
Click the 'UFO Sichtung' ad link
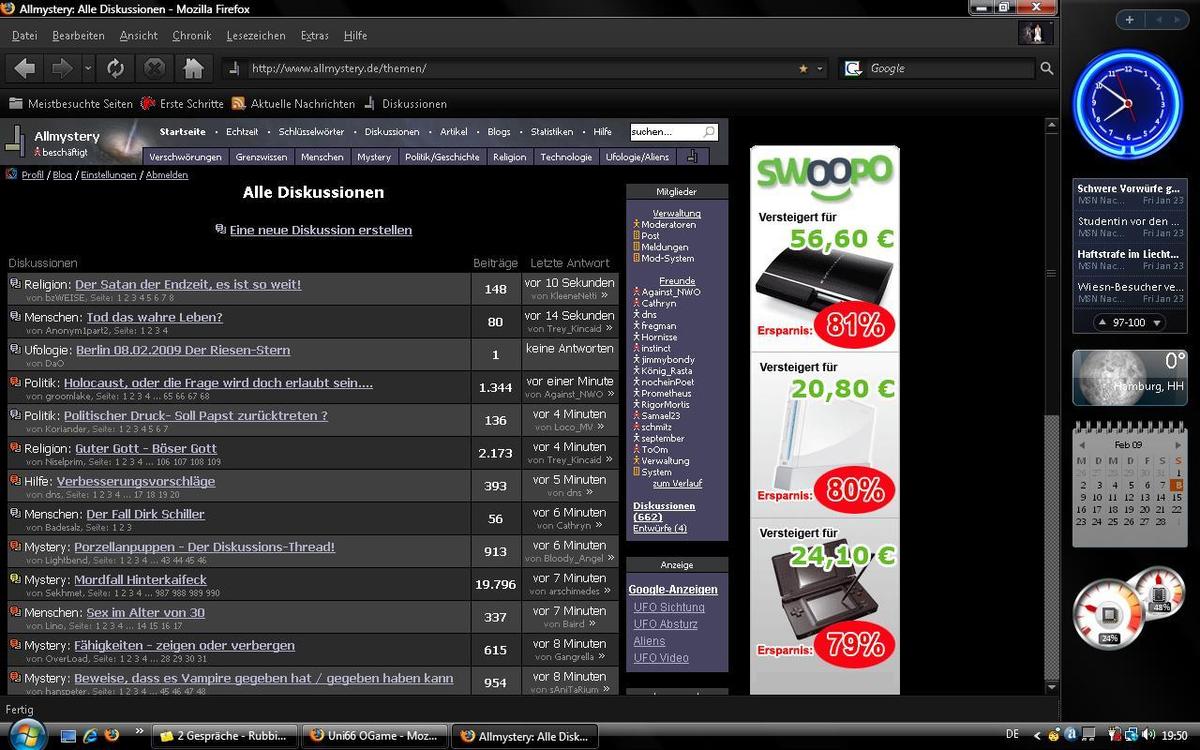(x=669, y=607)
